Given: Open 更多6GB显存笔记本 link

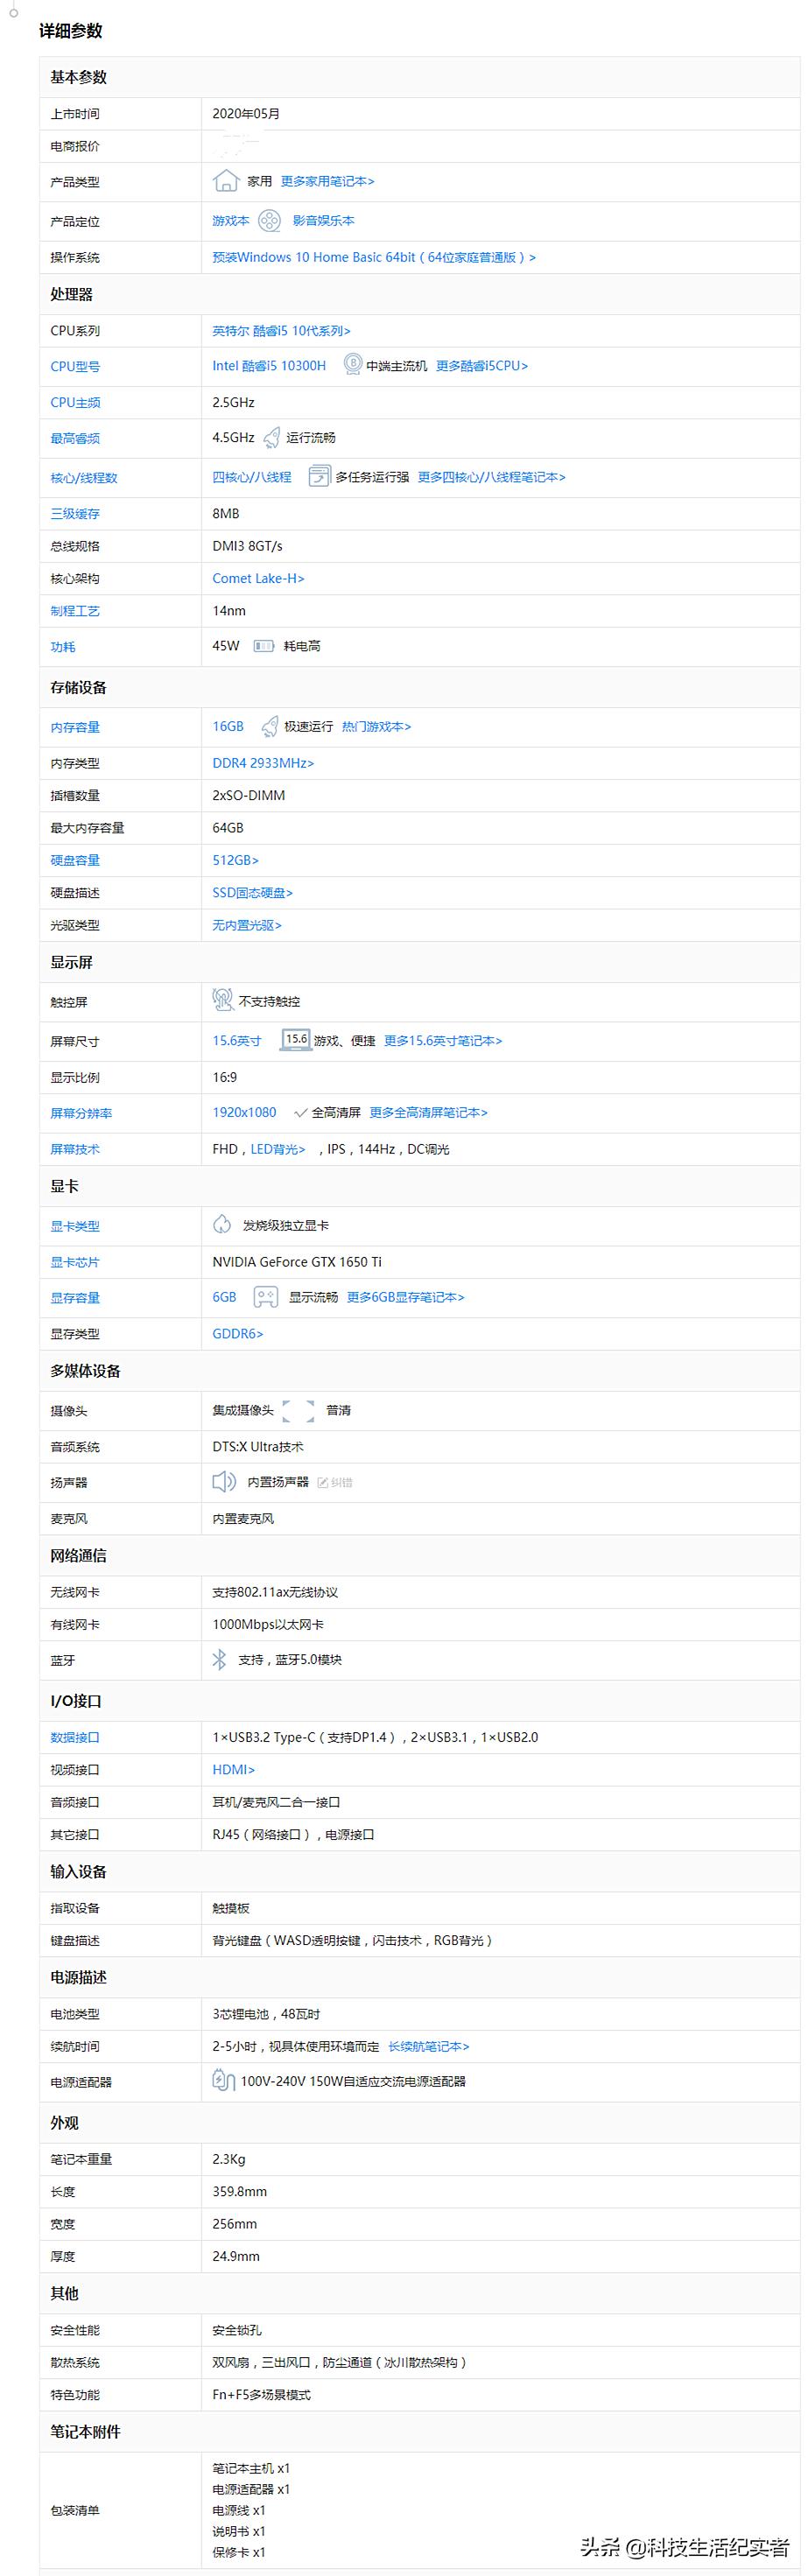Looking at the screenshot, I should pyautogui.click(x=406, y=1298).
